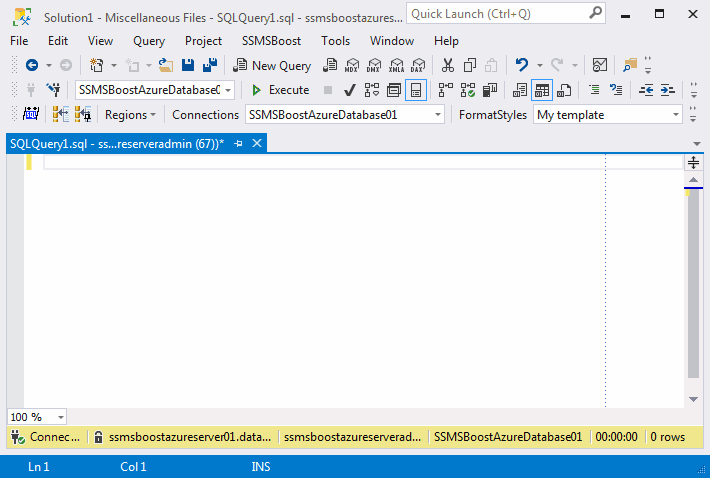The width and height of the screenshot is (710, 478).
Task: Click the New Project icon
Action: pyautogui.click(x=96, y=65)
